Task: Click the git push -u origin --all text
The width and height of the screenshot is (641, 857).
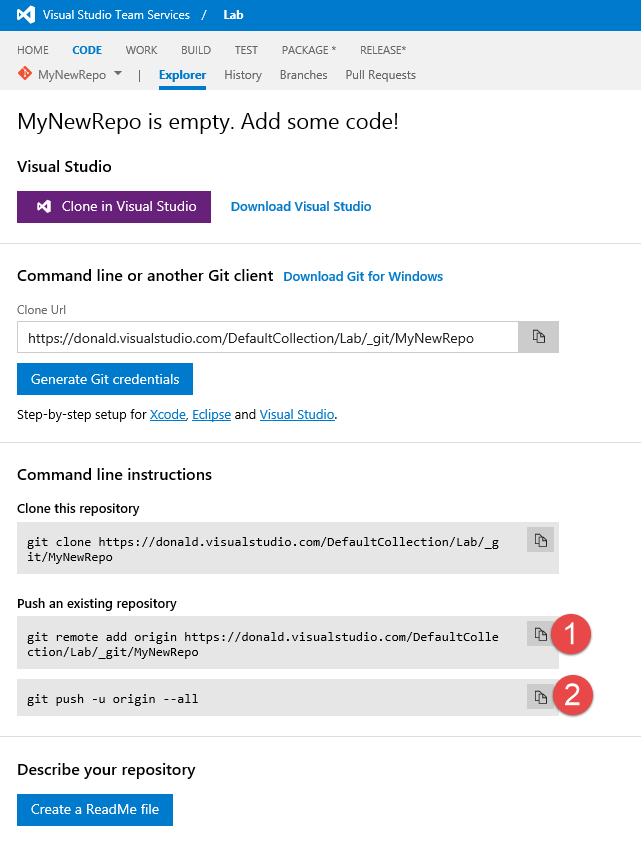Action: pyautogui.click(x=113, y=699)
